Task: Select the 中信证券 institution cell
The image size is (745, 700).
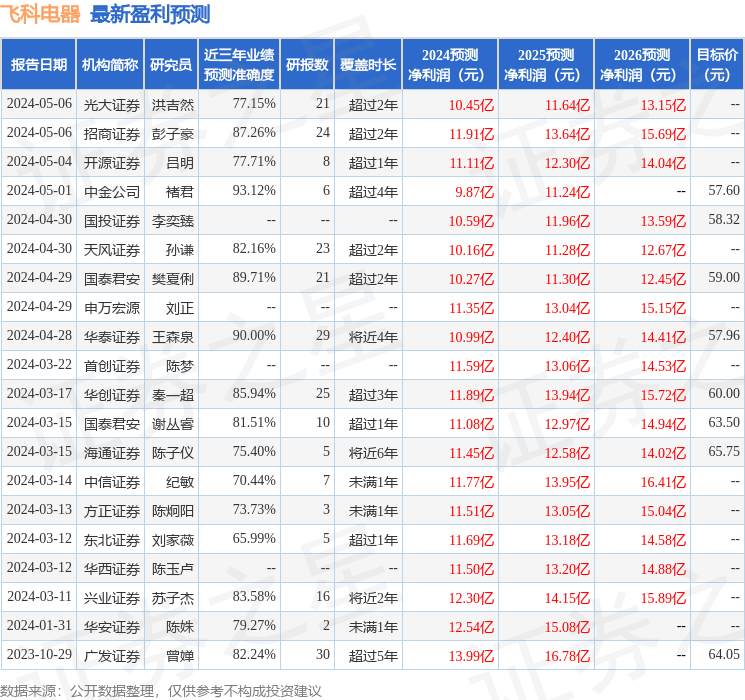Action: (112, 482)
